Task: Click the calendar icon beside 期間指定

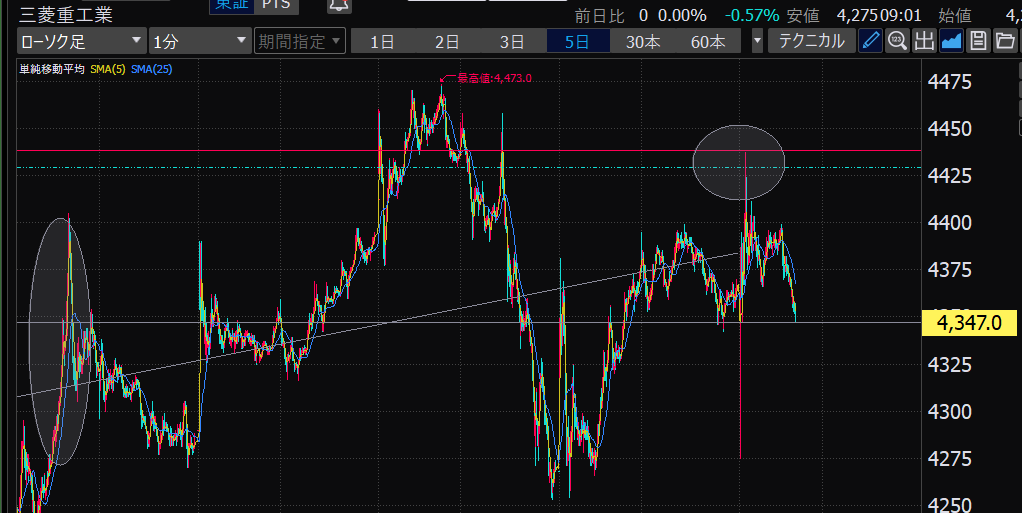Action: tap(337, 41)
